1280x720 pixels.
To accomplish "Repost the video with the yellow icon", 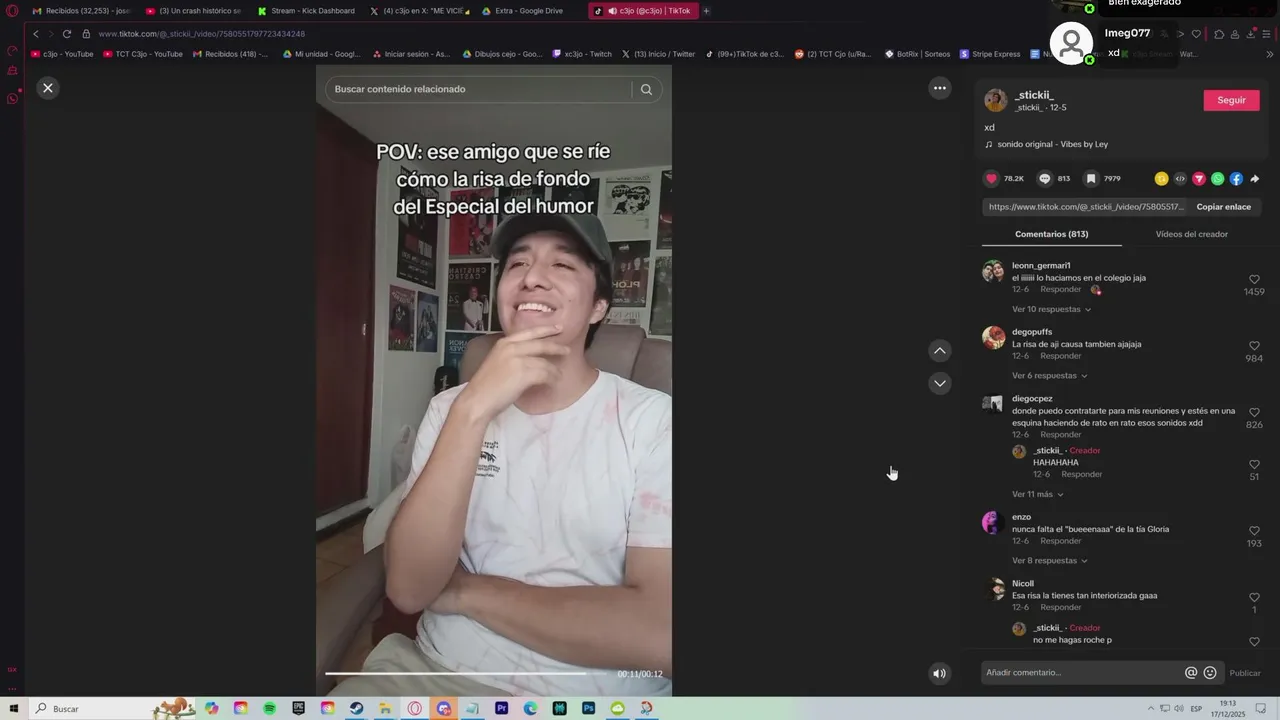I will click(1161, 179).
